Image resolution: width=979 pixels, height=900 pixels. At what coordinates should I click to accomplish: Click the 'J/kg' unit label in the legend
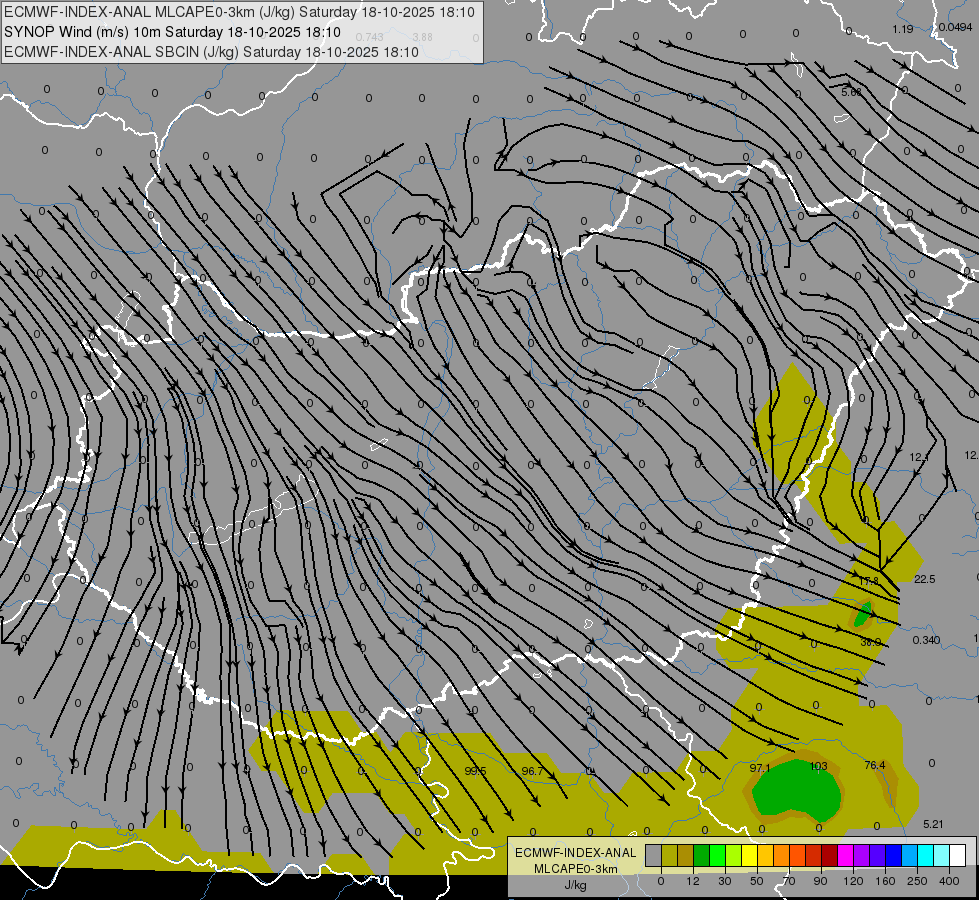575,885
